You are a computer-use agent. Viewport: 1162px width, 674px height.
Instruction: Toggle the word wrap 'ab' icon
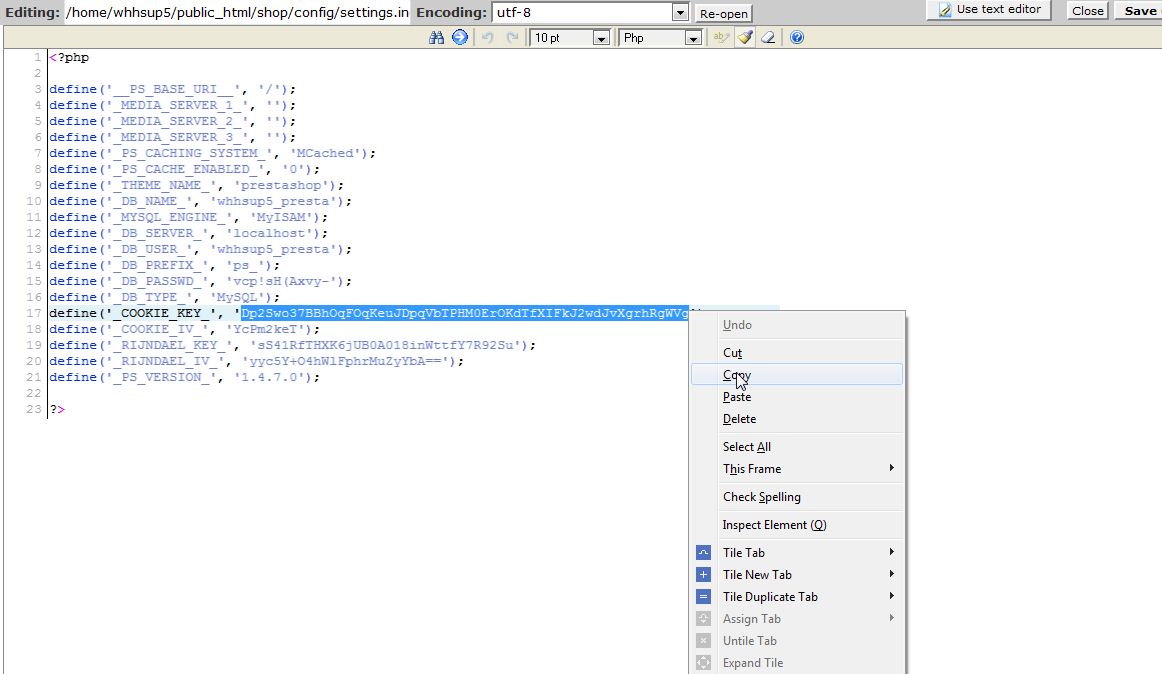coord(720,38)
